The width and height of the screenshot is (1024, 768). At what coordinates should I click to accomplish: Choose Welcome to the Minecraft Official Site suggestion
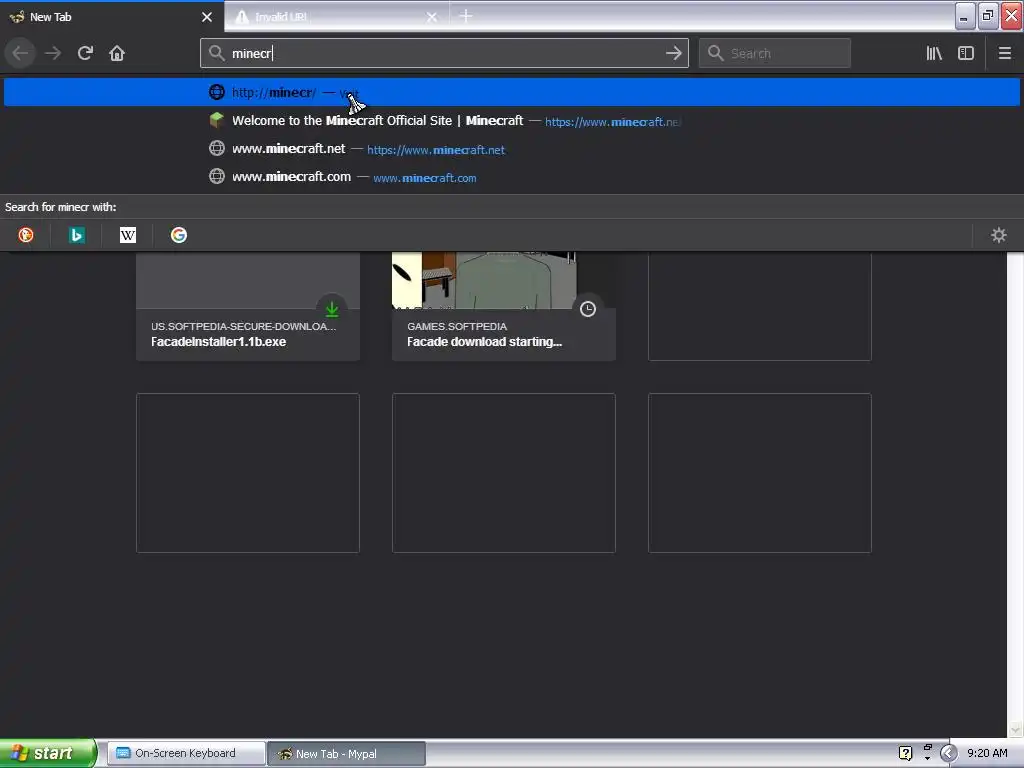point(512,121)
